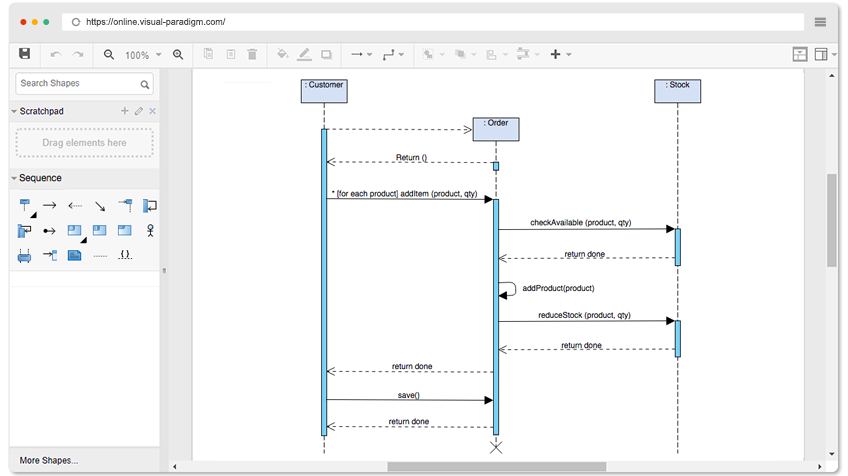Click the addItem (product, qty) message label
The width and height of the screenshot is (848, 476).
coord(405,194)
